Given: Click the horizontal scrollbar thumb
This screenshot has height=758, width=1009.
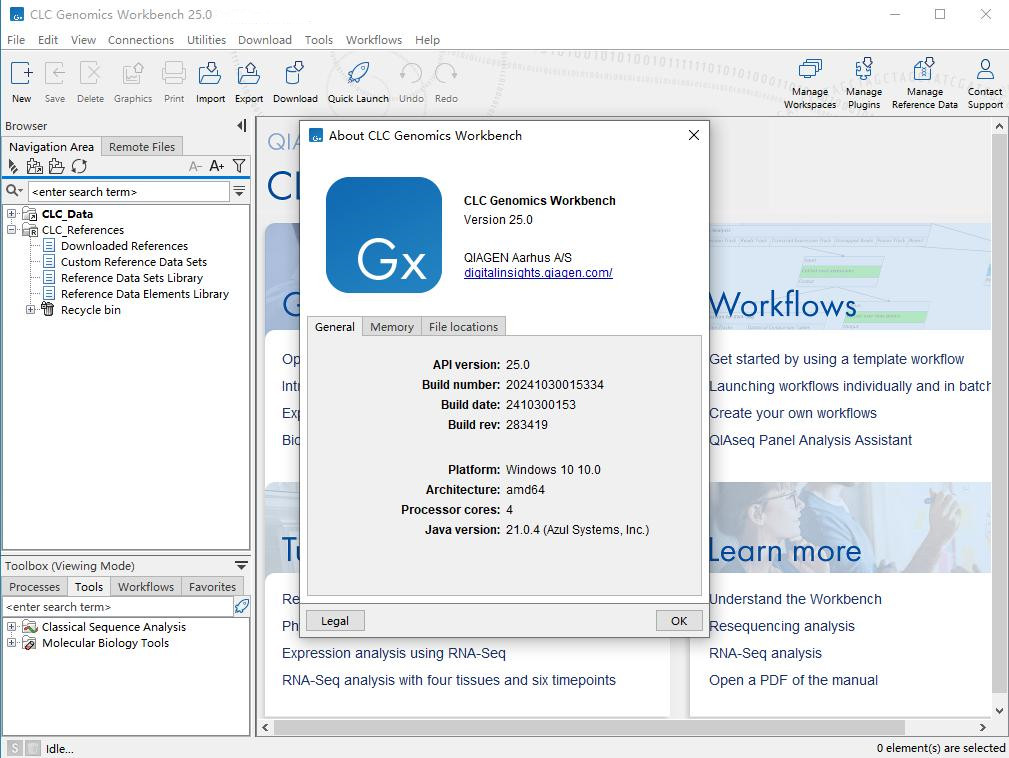Looking at the screenshot, I should click(589, 727).
